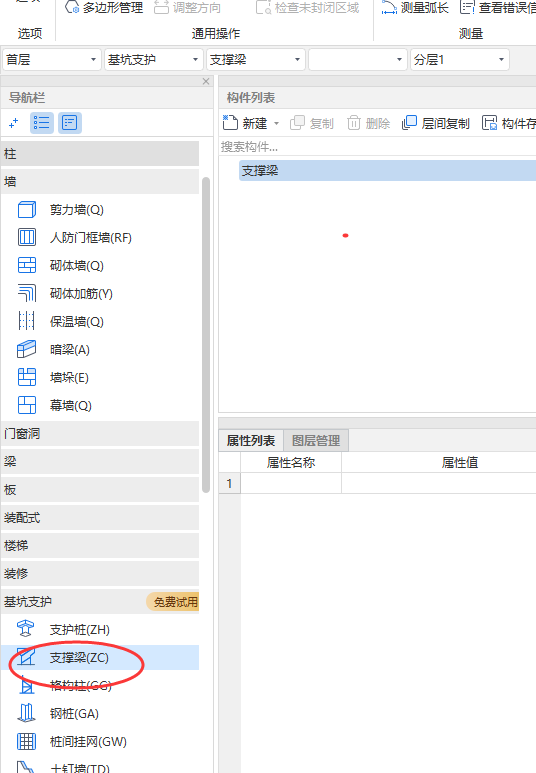Open the 基坑支护 category dropdown
The height and width of the screenshot is (773, 536).
[154, 60]
